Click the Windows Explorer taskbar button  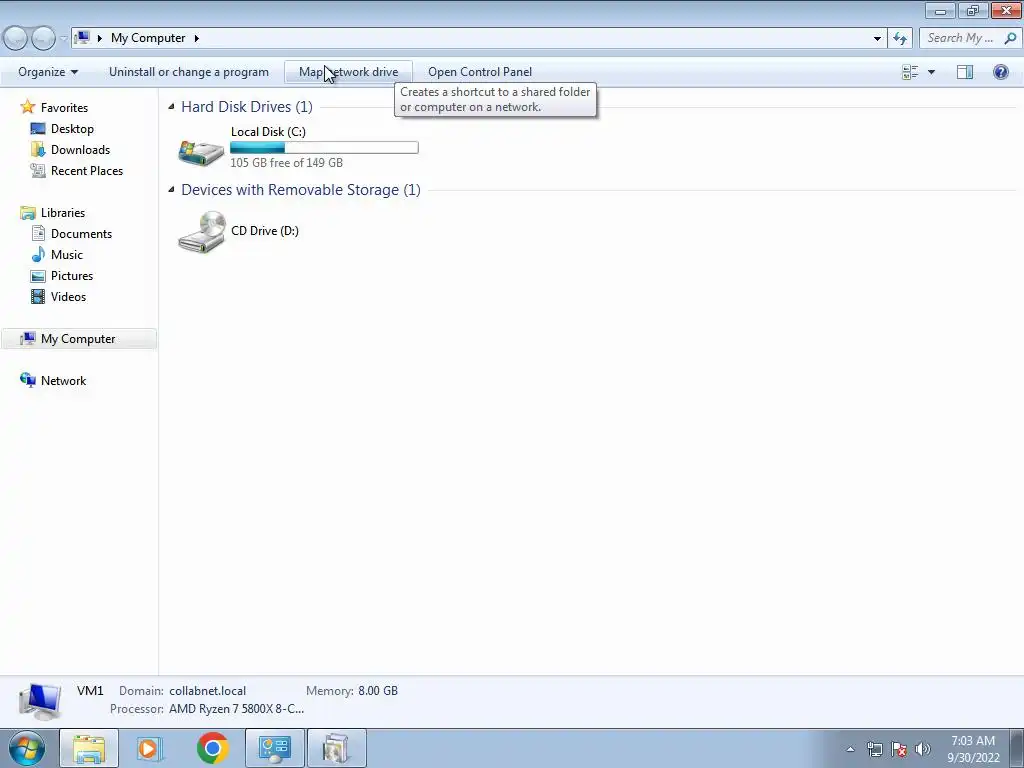click(x=89, y=748)
